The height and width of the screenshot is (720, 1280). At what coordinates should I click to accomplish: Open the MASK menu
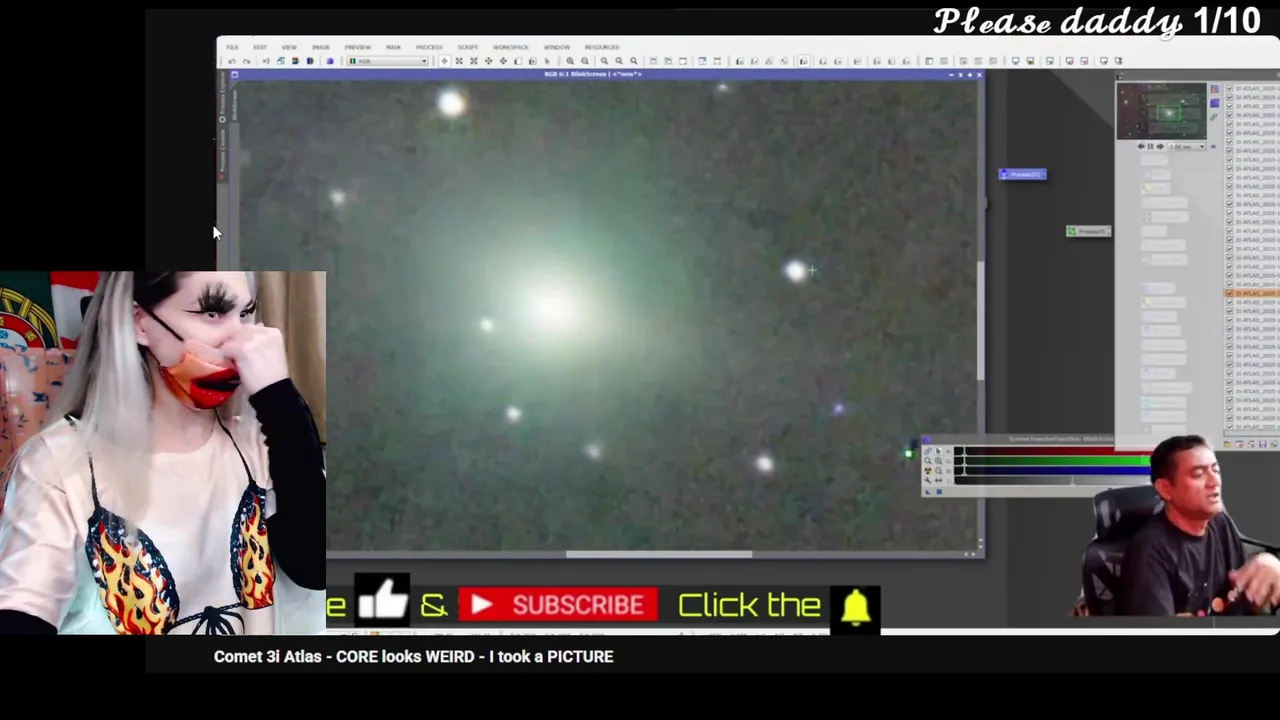[393, 47]
